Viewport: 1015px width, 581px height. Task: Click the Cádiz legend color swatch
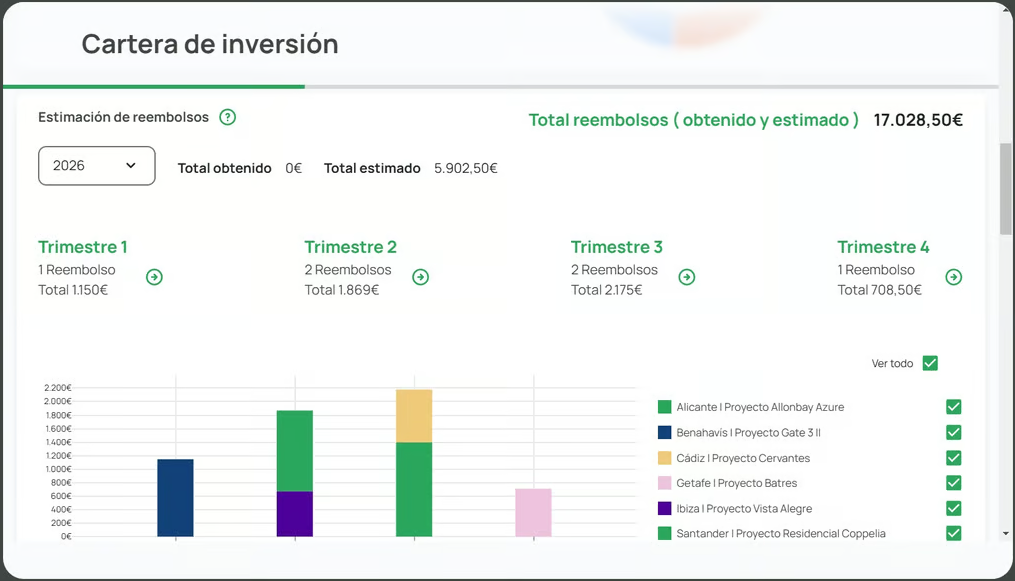665,458
